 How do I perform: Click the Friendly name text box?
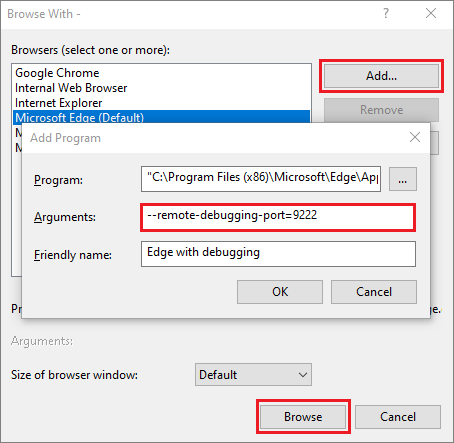pos(278,254)
